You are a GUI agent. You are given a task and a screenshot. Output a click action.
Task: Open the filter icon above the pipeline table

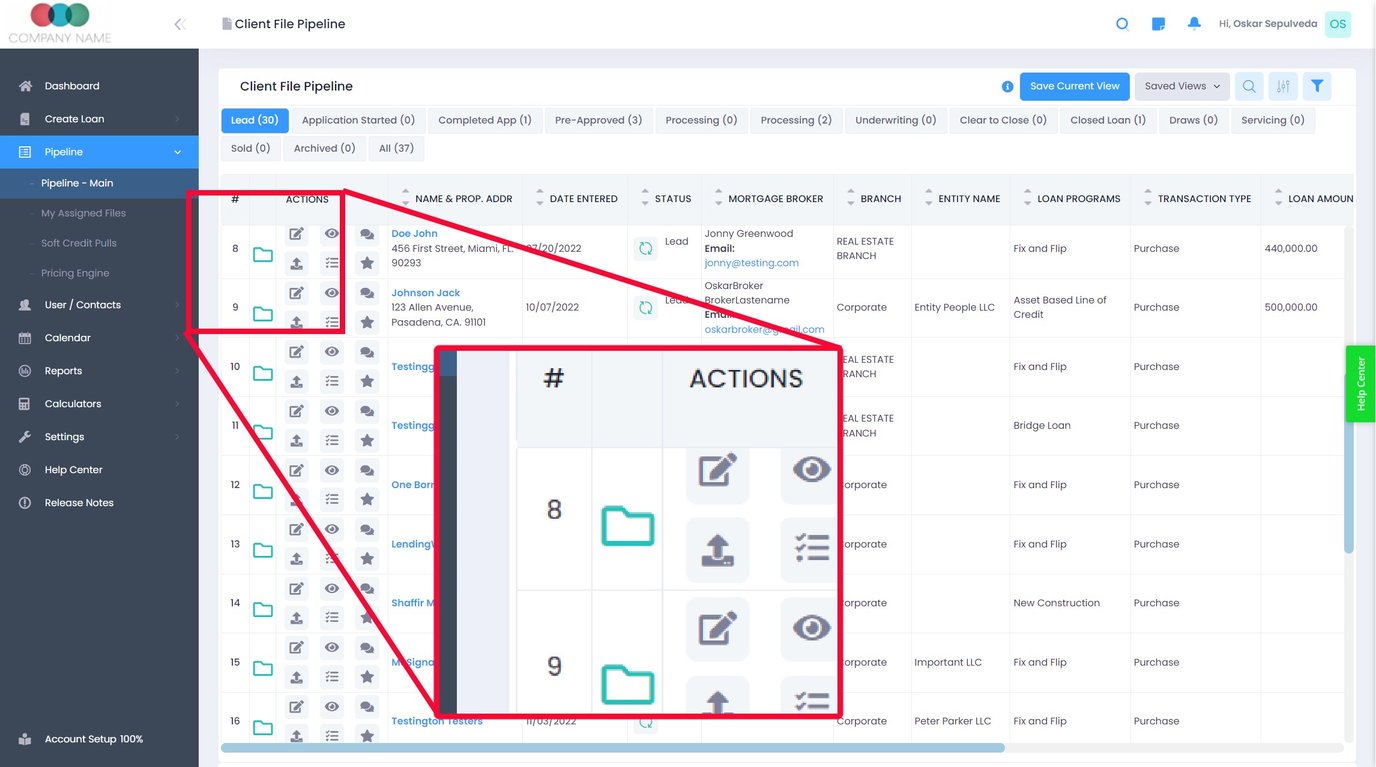(x=1317, y=86)
